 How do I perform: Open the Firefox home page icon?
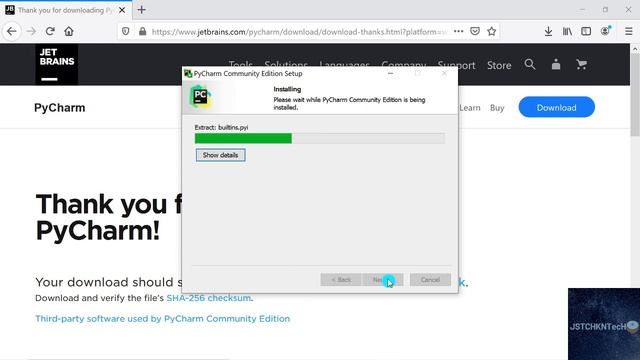click(x=69, y=31)
